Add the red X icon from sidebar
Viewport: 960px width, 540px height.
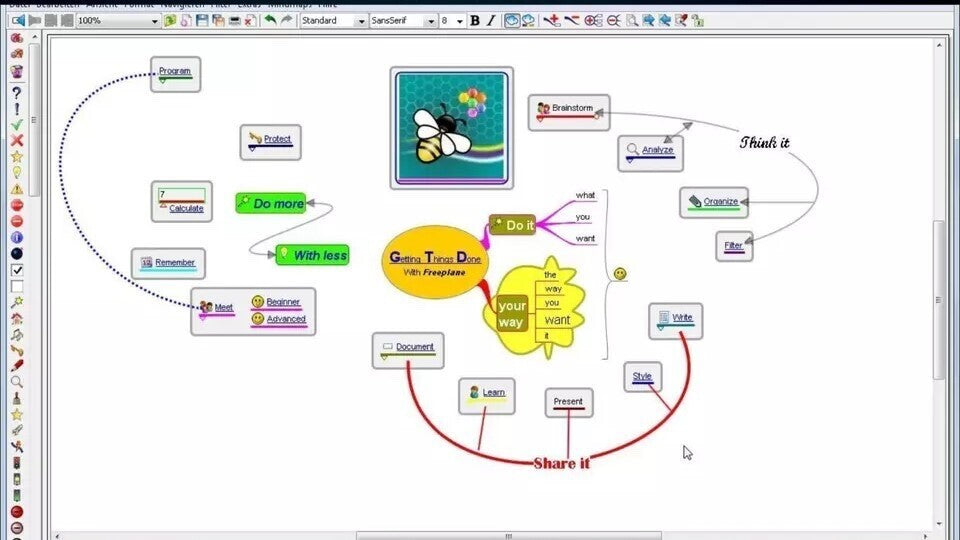[16, 140]
